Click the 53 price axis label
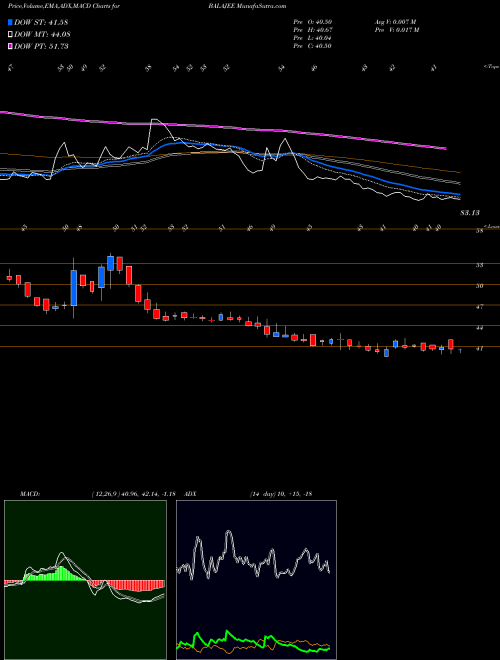Screen dimensions: 500x660 479,265
